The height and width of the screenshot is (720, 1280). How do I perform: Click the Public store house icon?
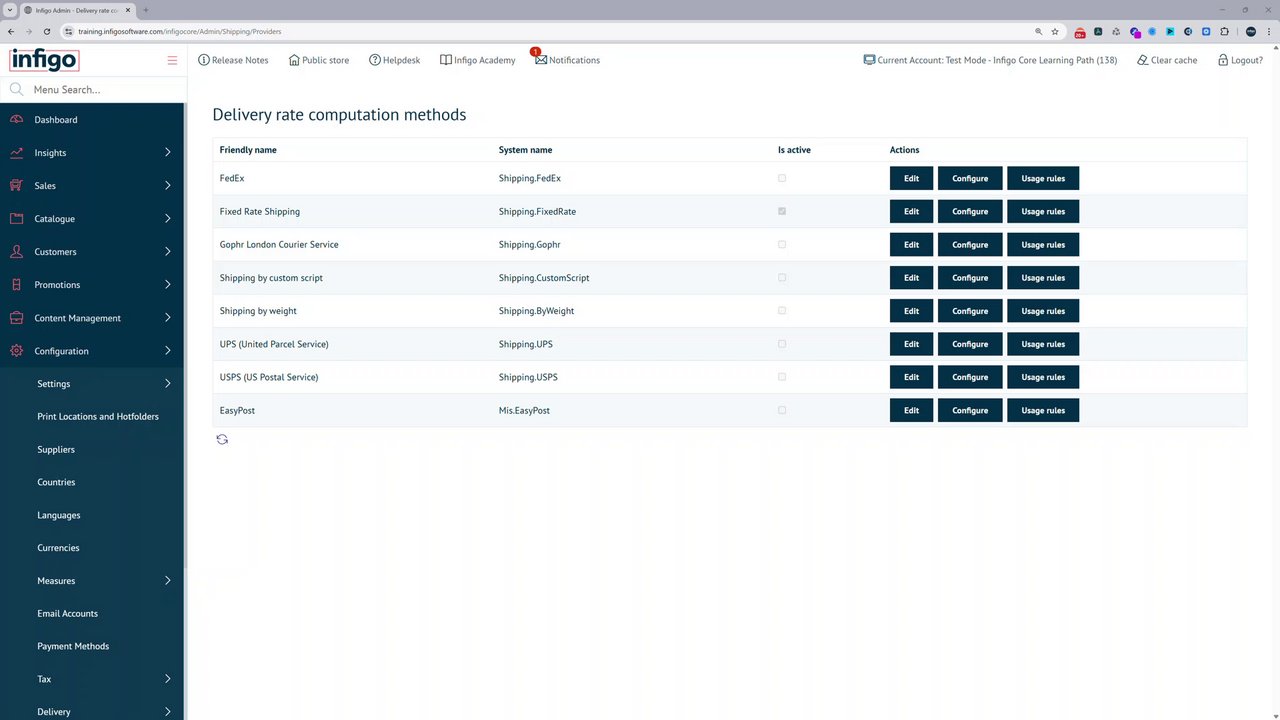coord(294,60)
